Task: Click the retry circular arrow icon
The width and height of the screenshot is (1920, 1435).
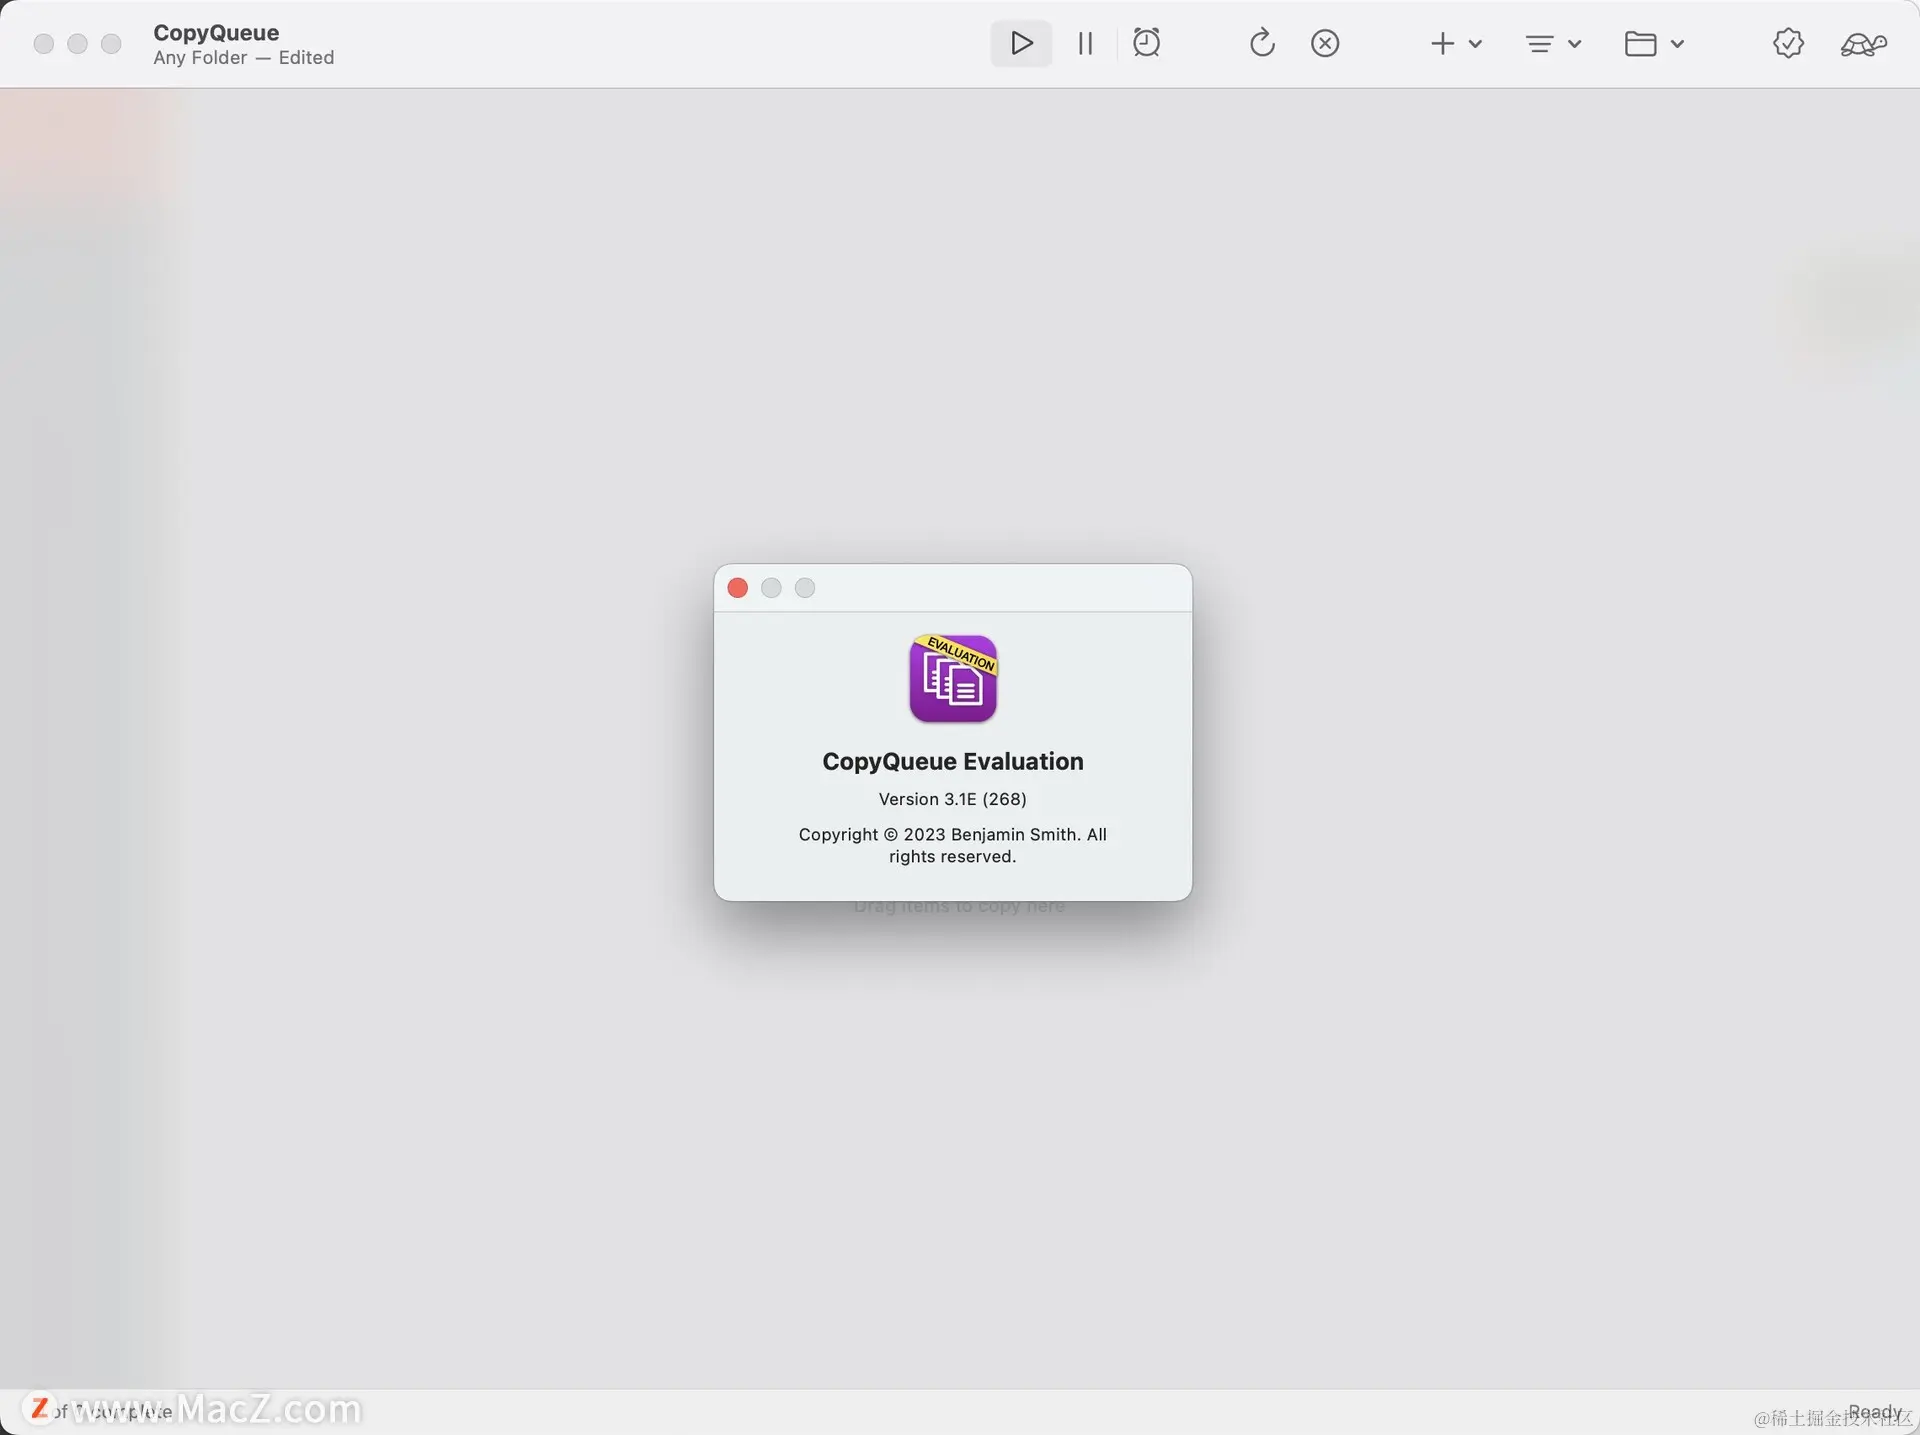Action: [1262, 43]
